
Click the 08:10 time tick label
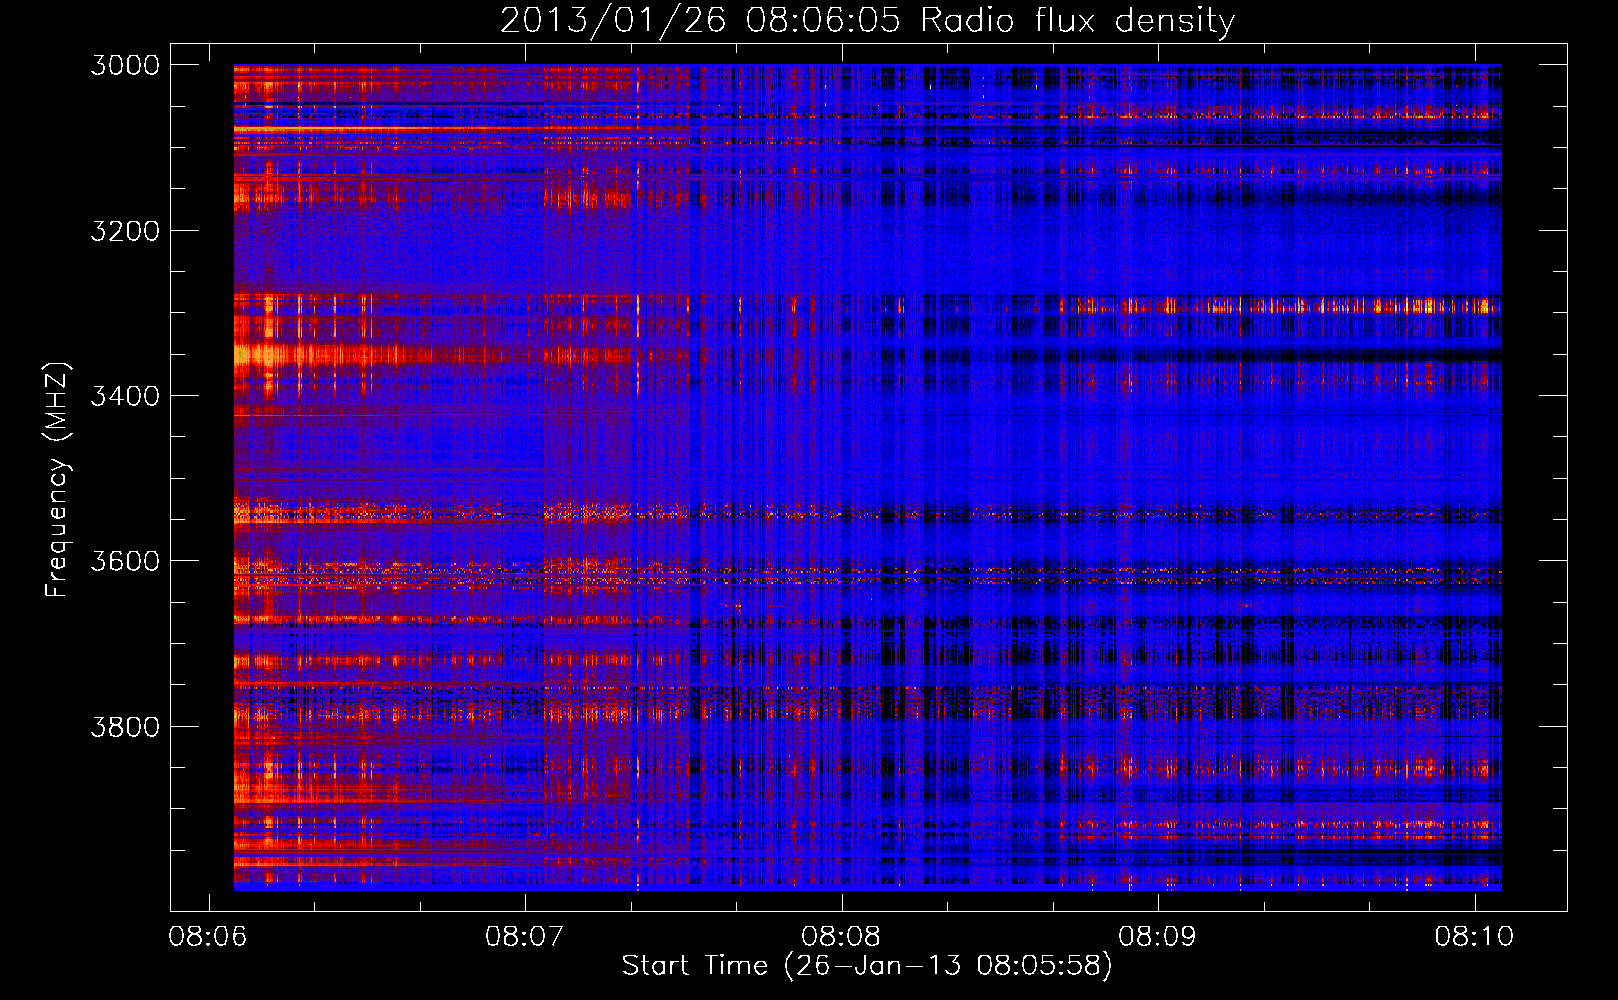pos(1475,936)
